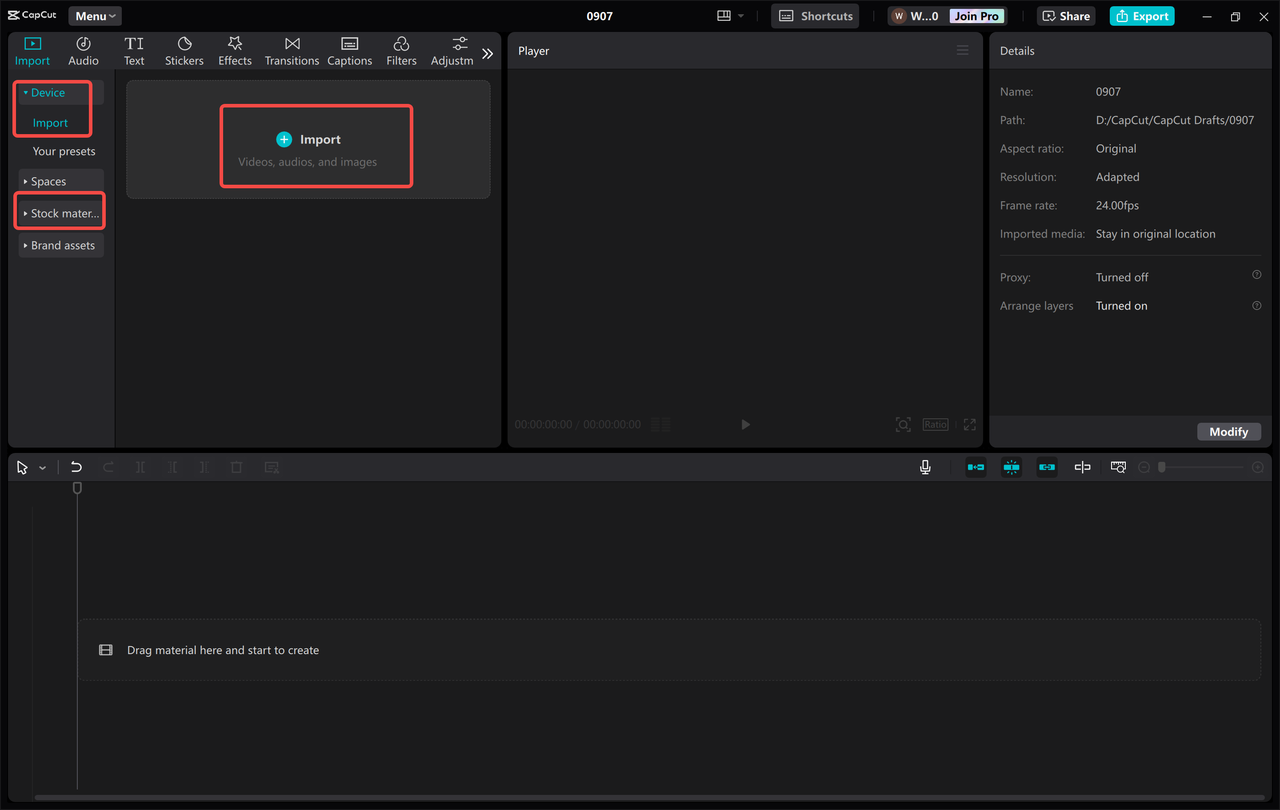
Task: Open the Transitions tab
Action: tap(292, 51)
